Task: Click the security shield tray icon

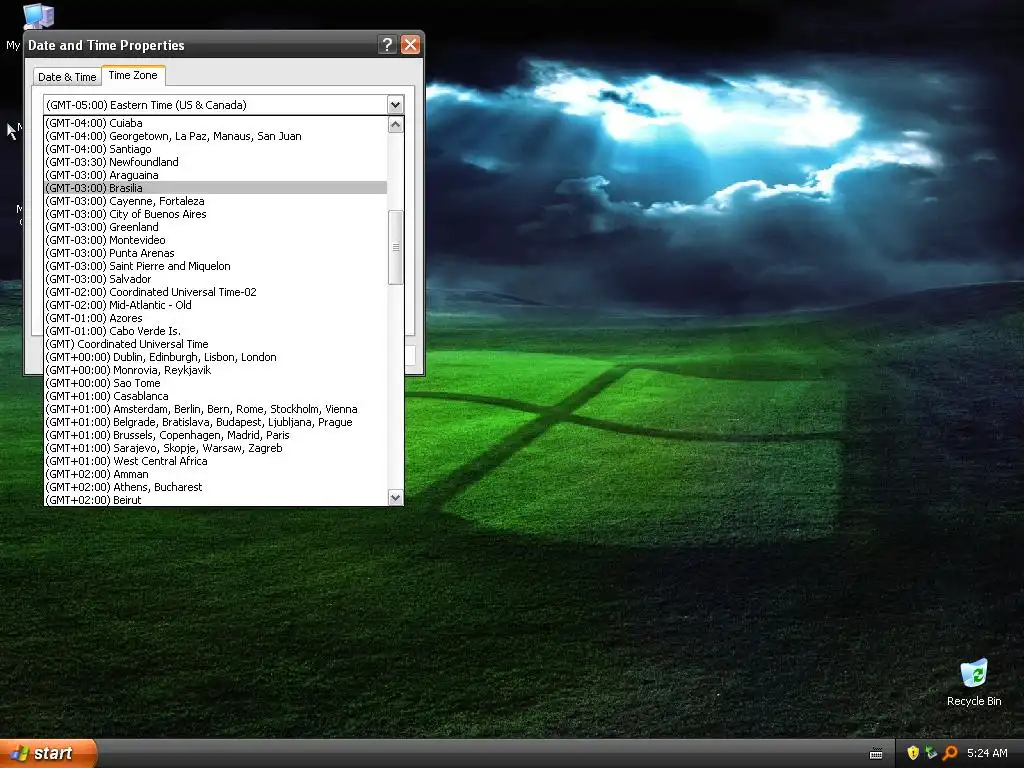Action: pos(913,753)
